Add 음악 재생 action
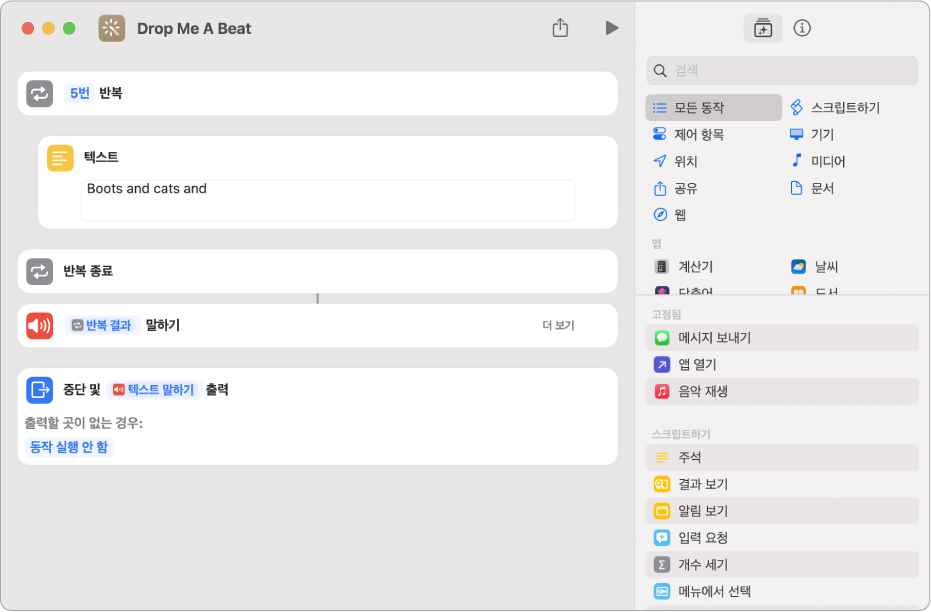Viewport: 931px width, 612px height. (x=782, y=391)
